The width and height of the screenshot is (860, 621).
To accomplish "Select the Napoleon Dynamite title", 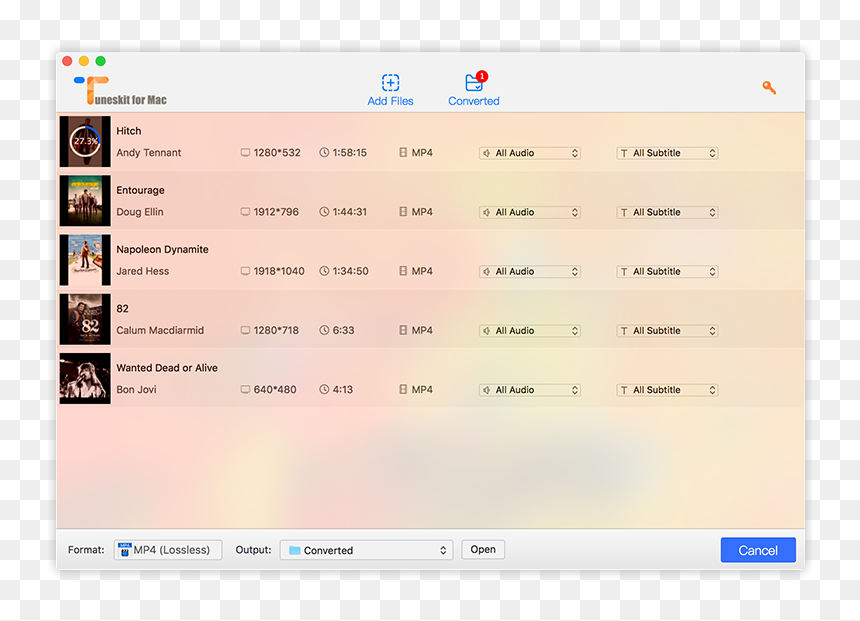I will coord(162,250).
